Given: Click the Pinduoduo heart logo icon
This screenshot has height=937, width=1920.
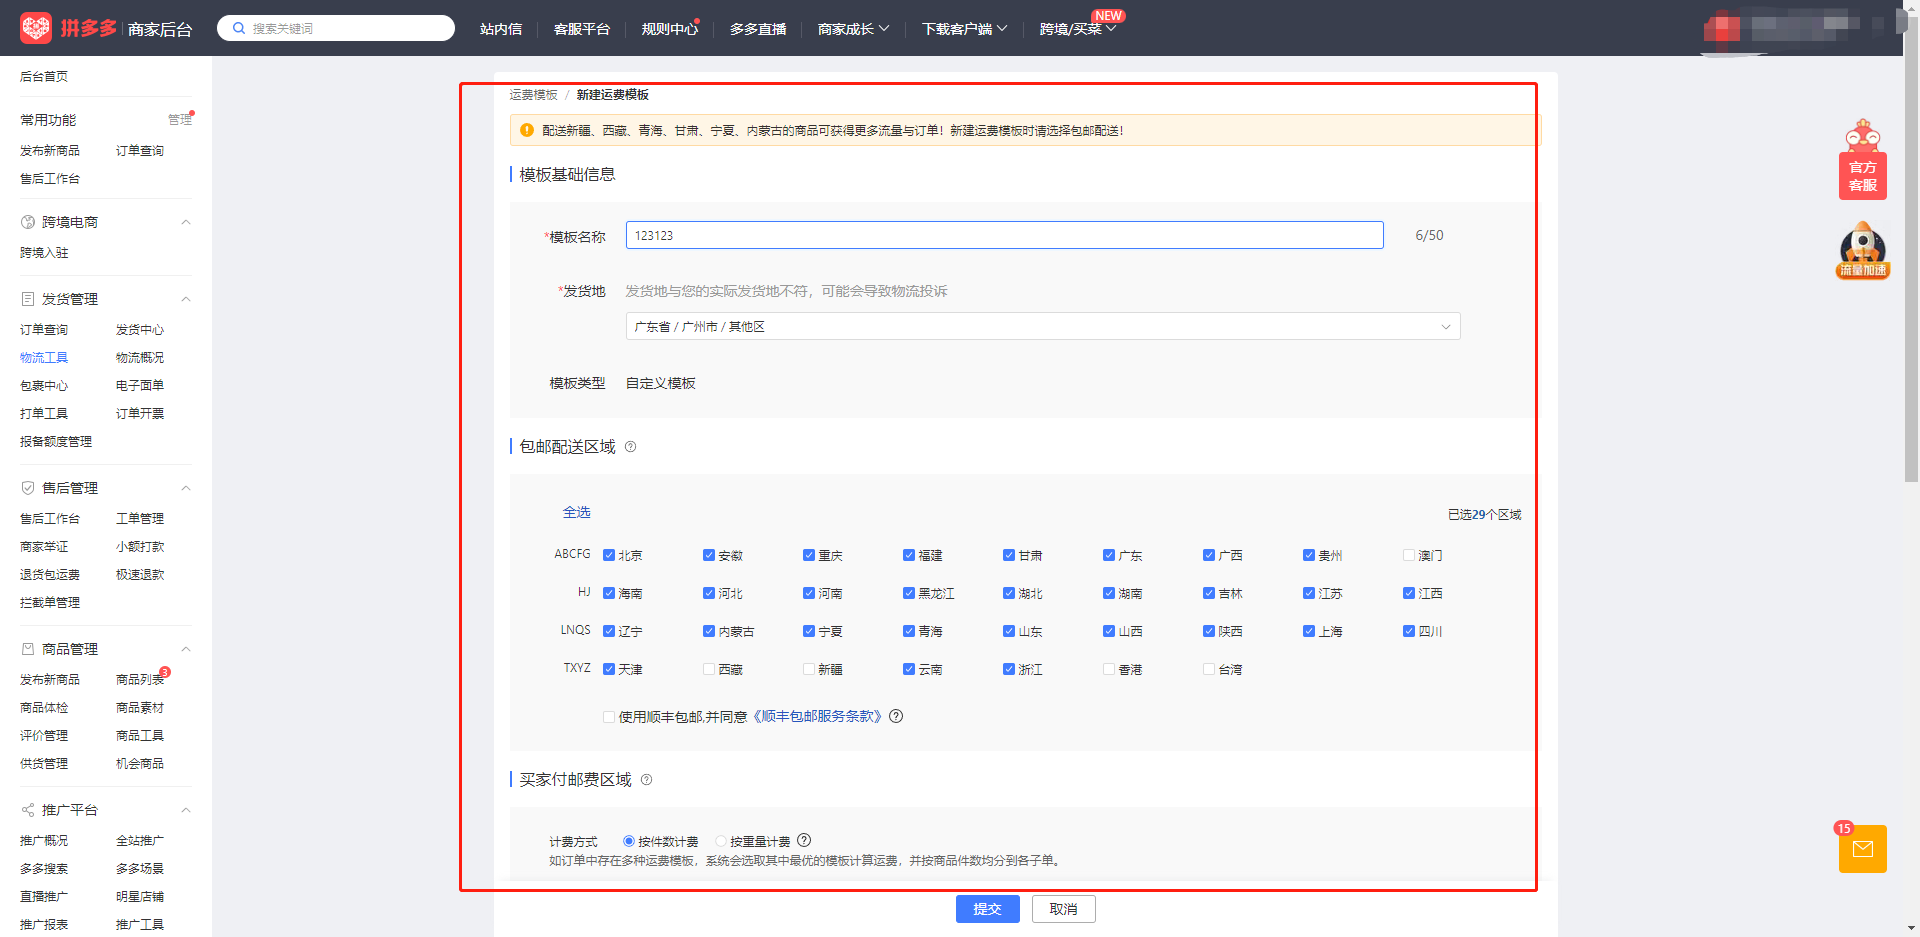Looking at the screenshot, I should [36, 28].
